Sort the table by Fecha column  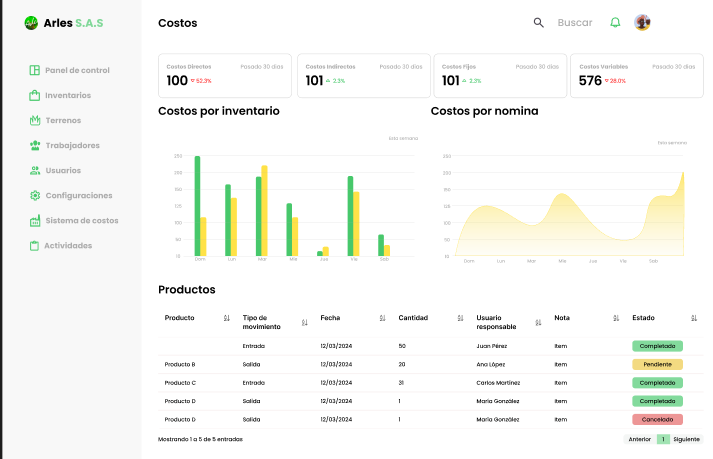point(383,318)
